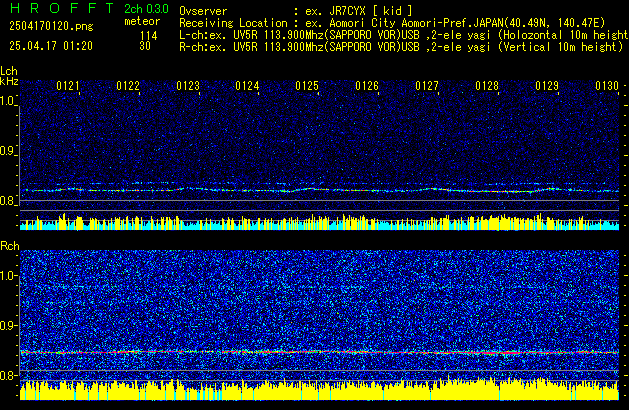Pick the 0124 time marker
The height and width of the screenshot is (410, 629).
[247, 86]
